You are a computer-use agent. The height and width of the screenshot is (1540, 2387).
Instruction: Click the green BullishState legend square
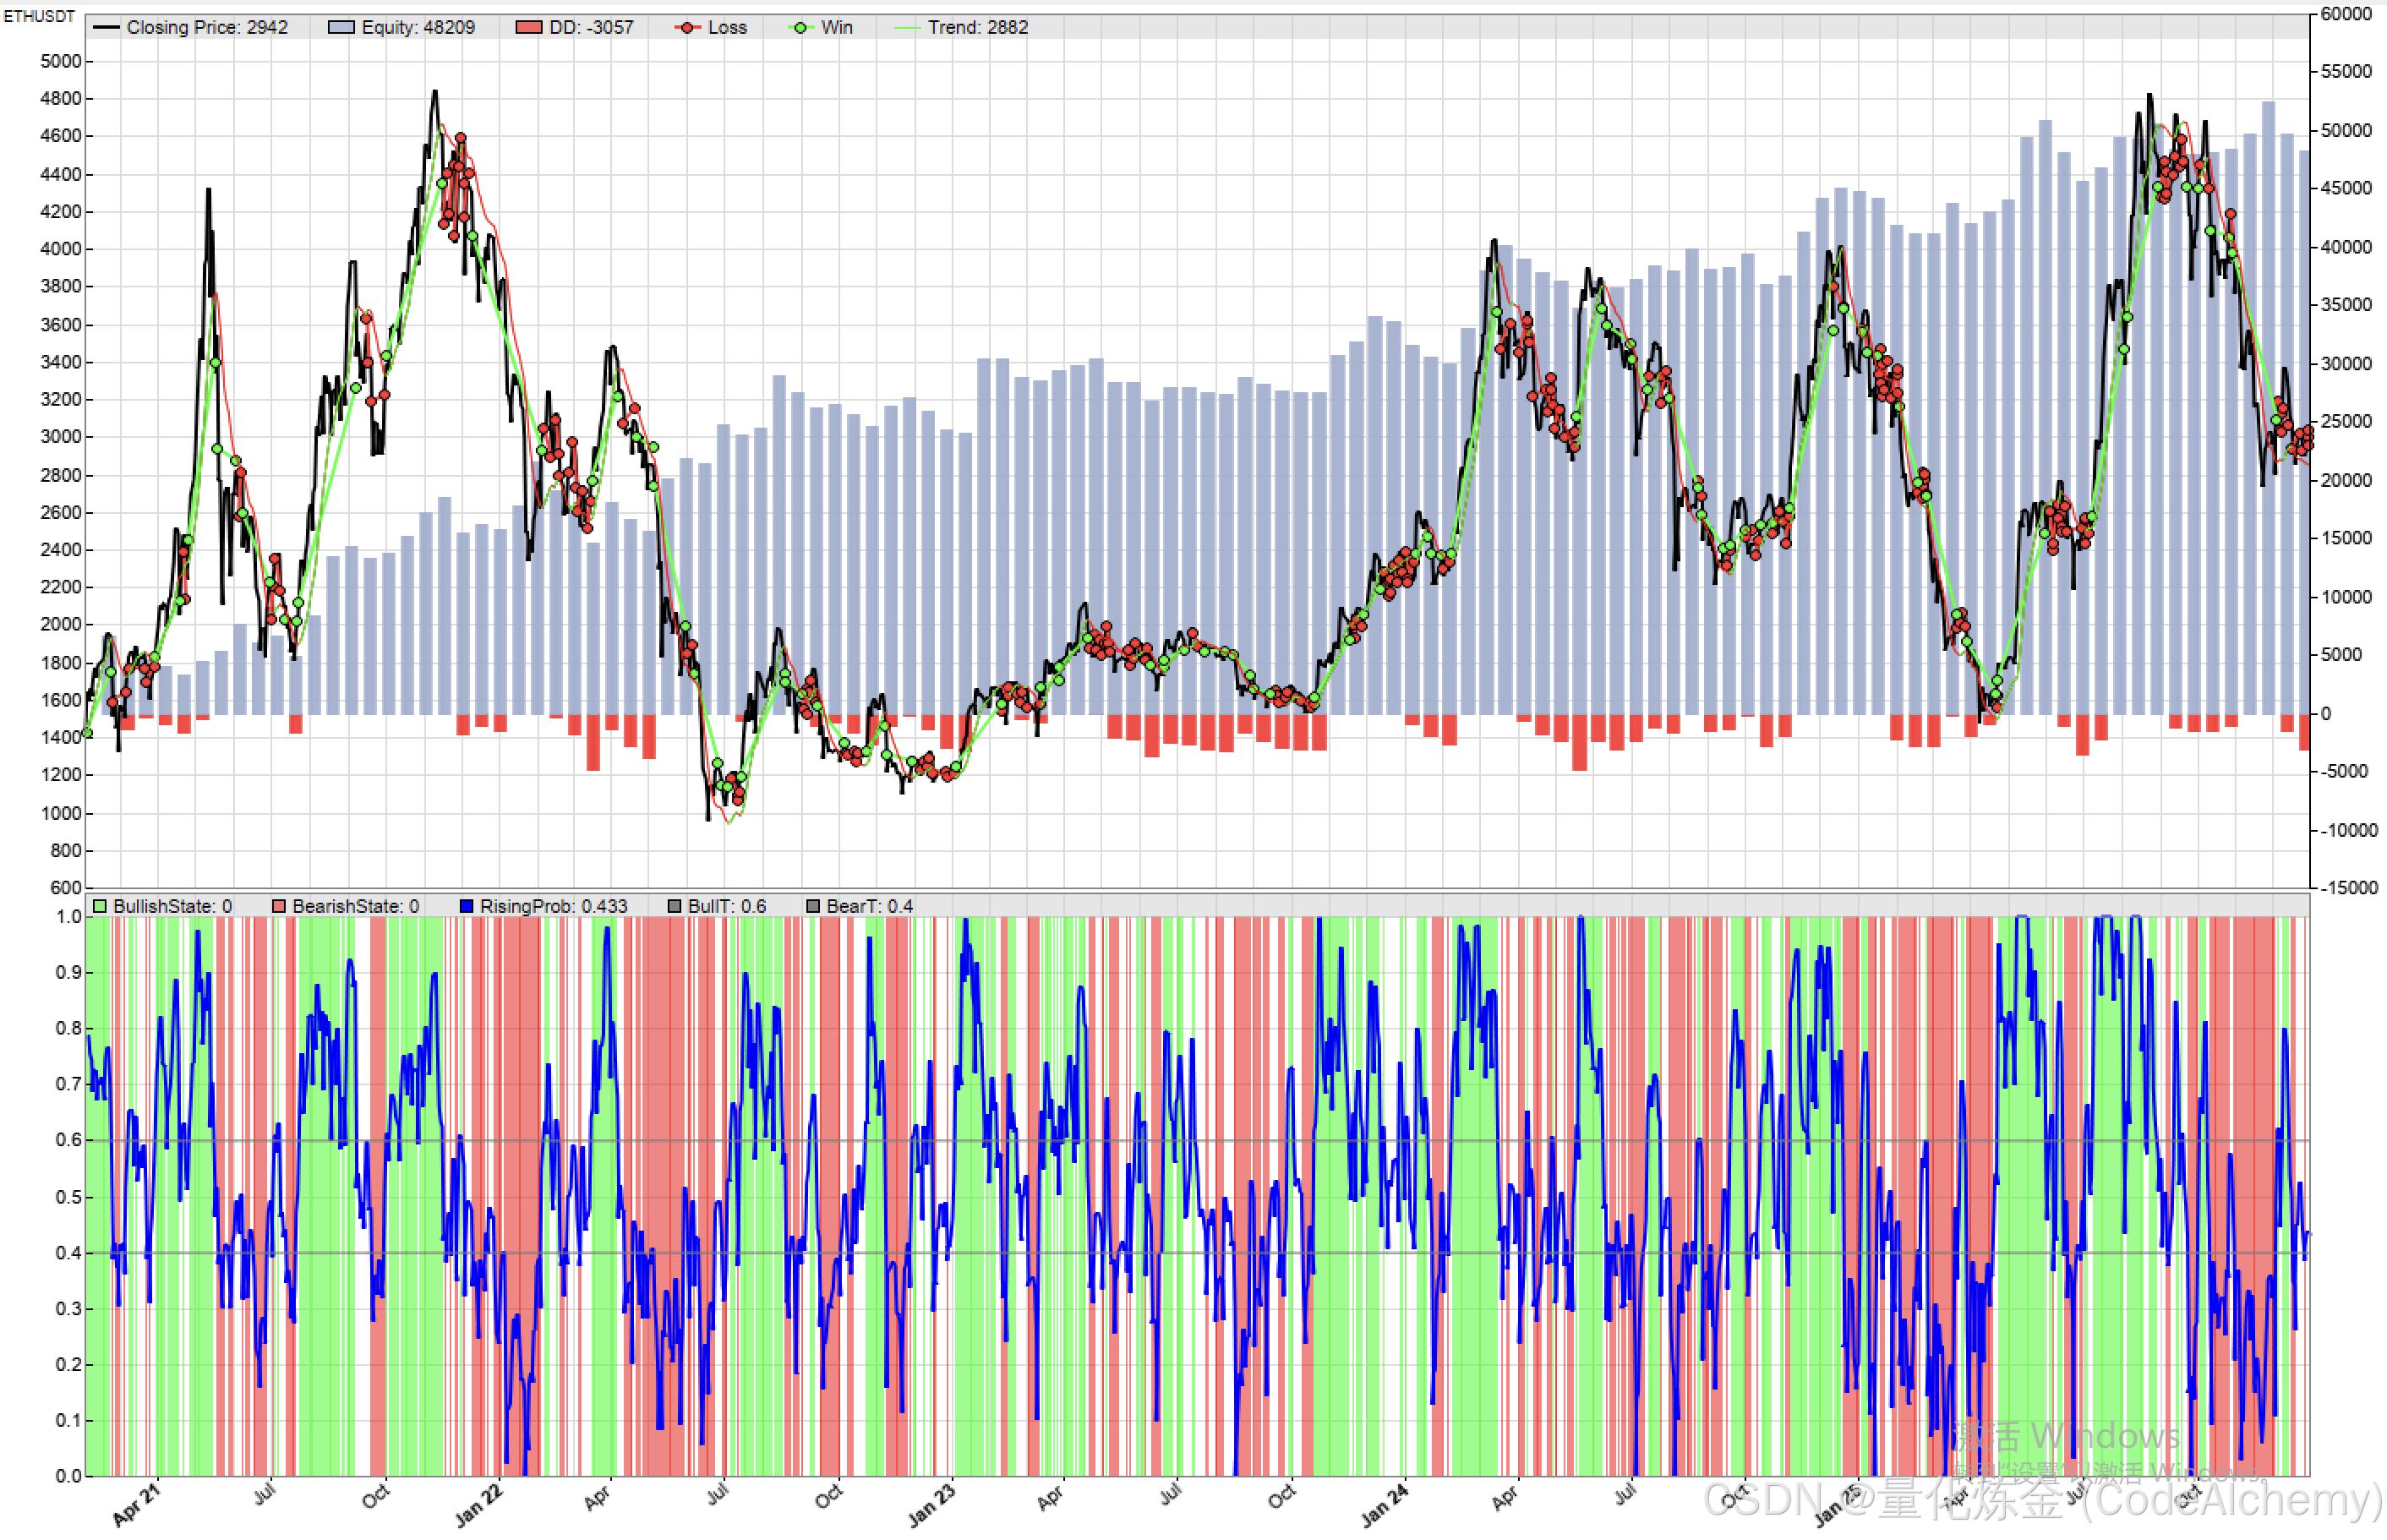pos(99,906)
